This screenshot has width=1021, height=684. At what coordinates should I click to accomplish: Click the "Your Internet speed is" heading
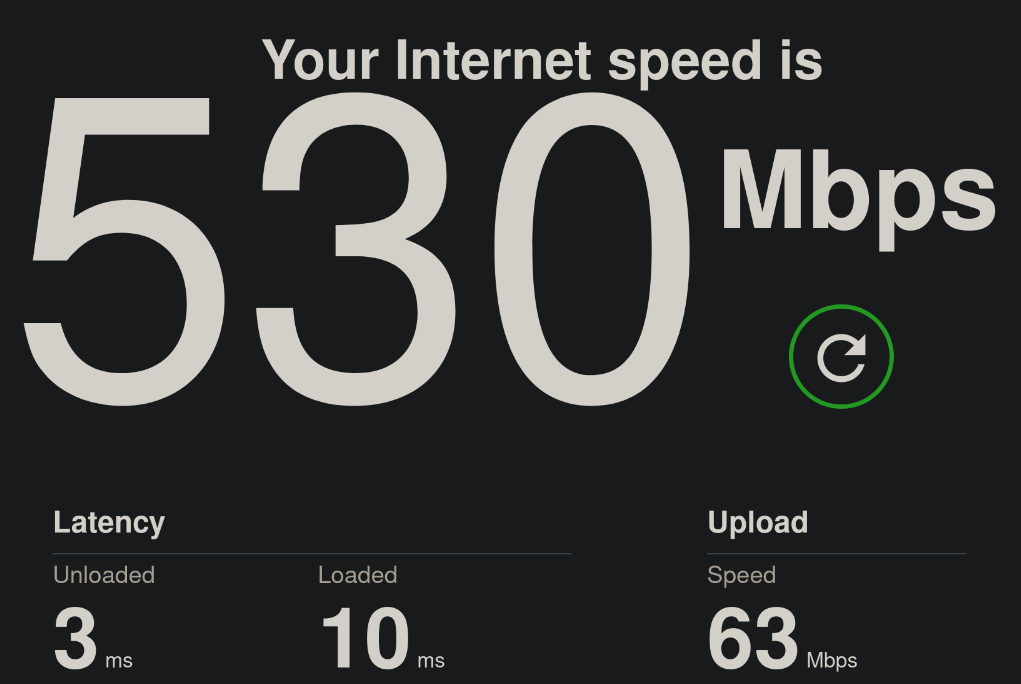pos(542,61)
